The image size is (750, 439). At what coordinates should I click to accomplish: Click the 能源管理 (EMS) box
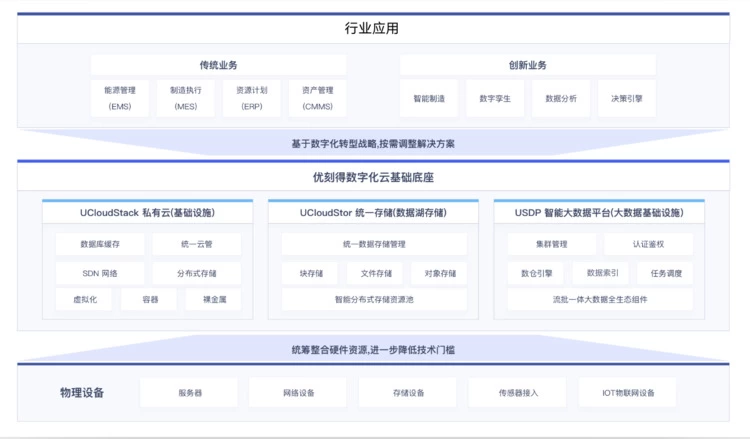(x=120, y=98)
